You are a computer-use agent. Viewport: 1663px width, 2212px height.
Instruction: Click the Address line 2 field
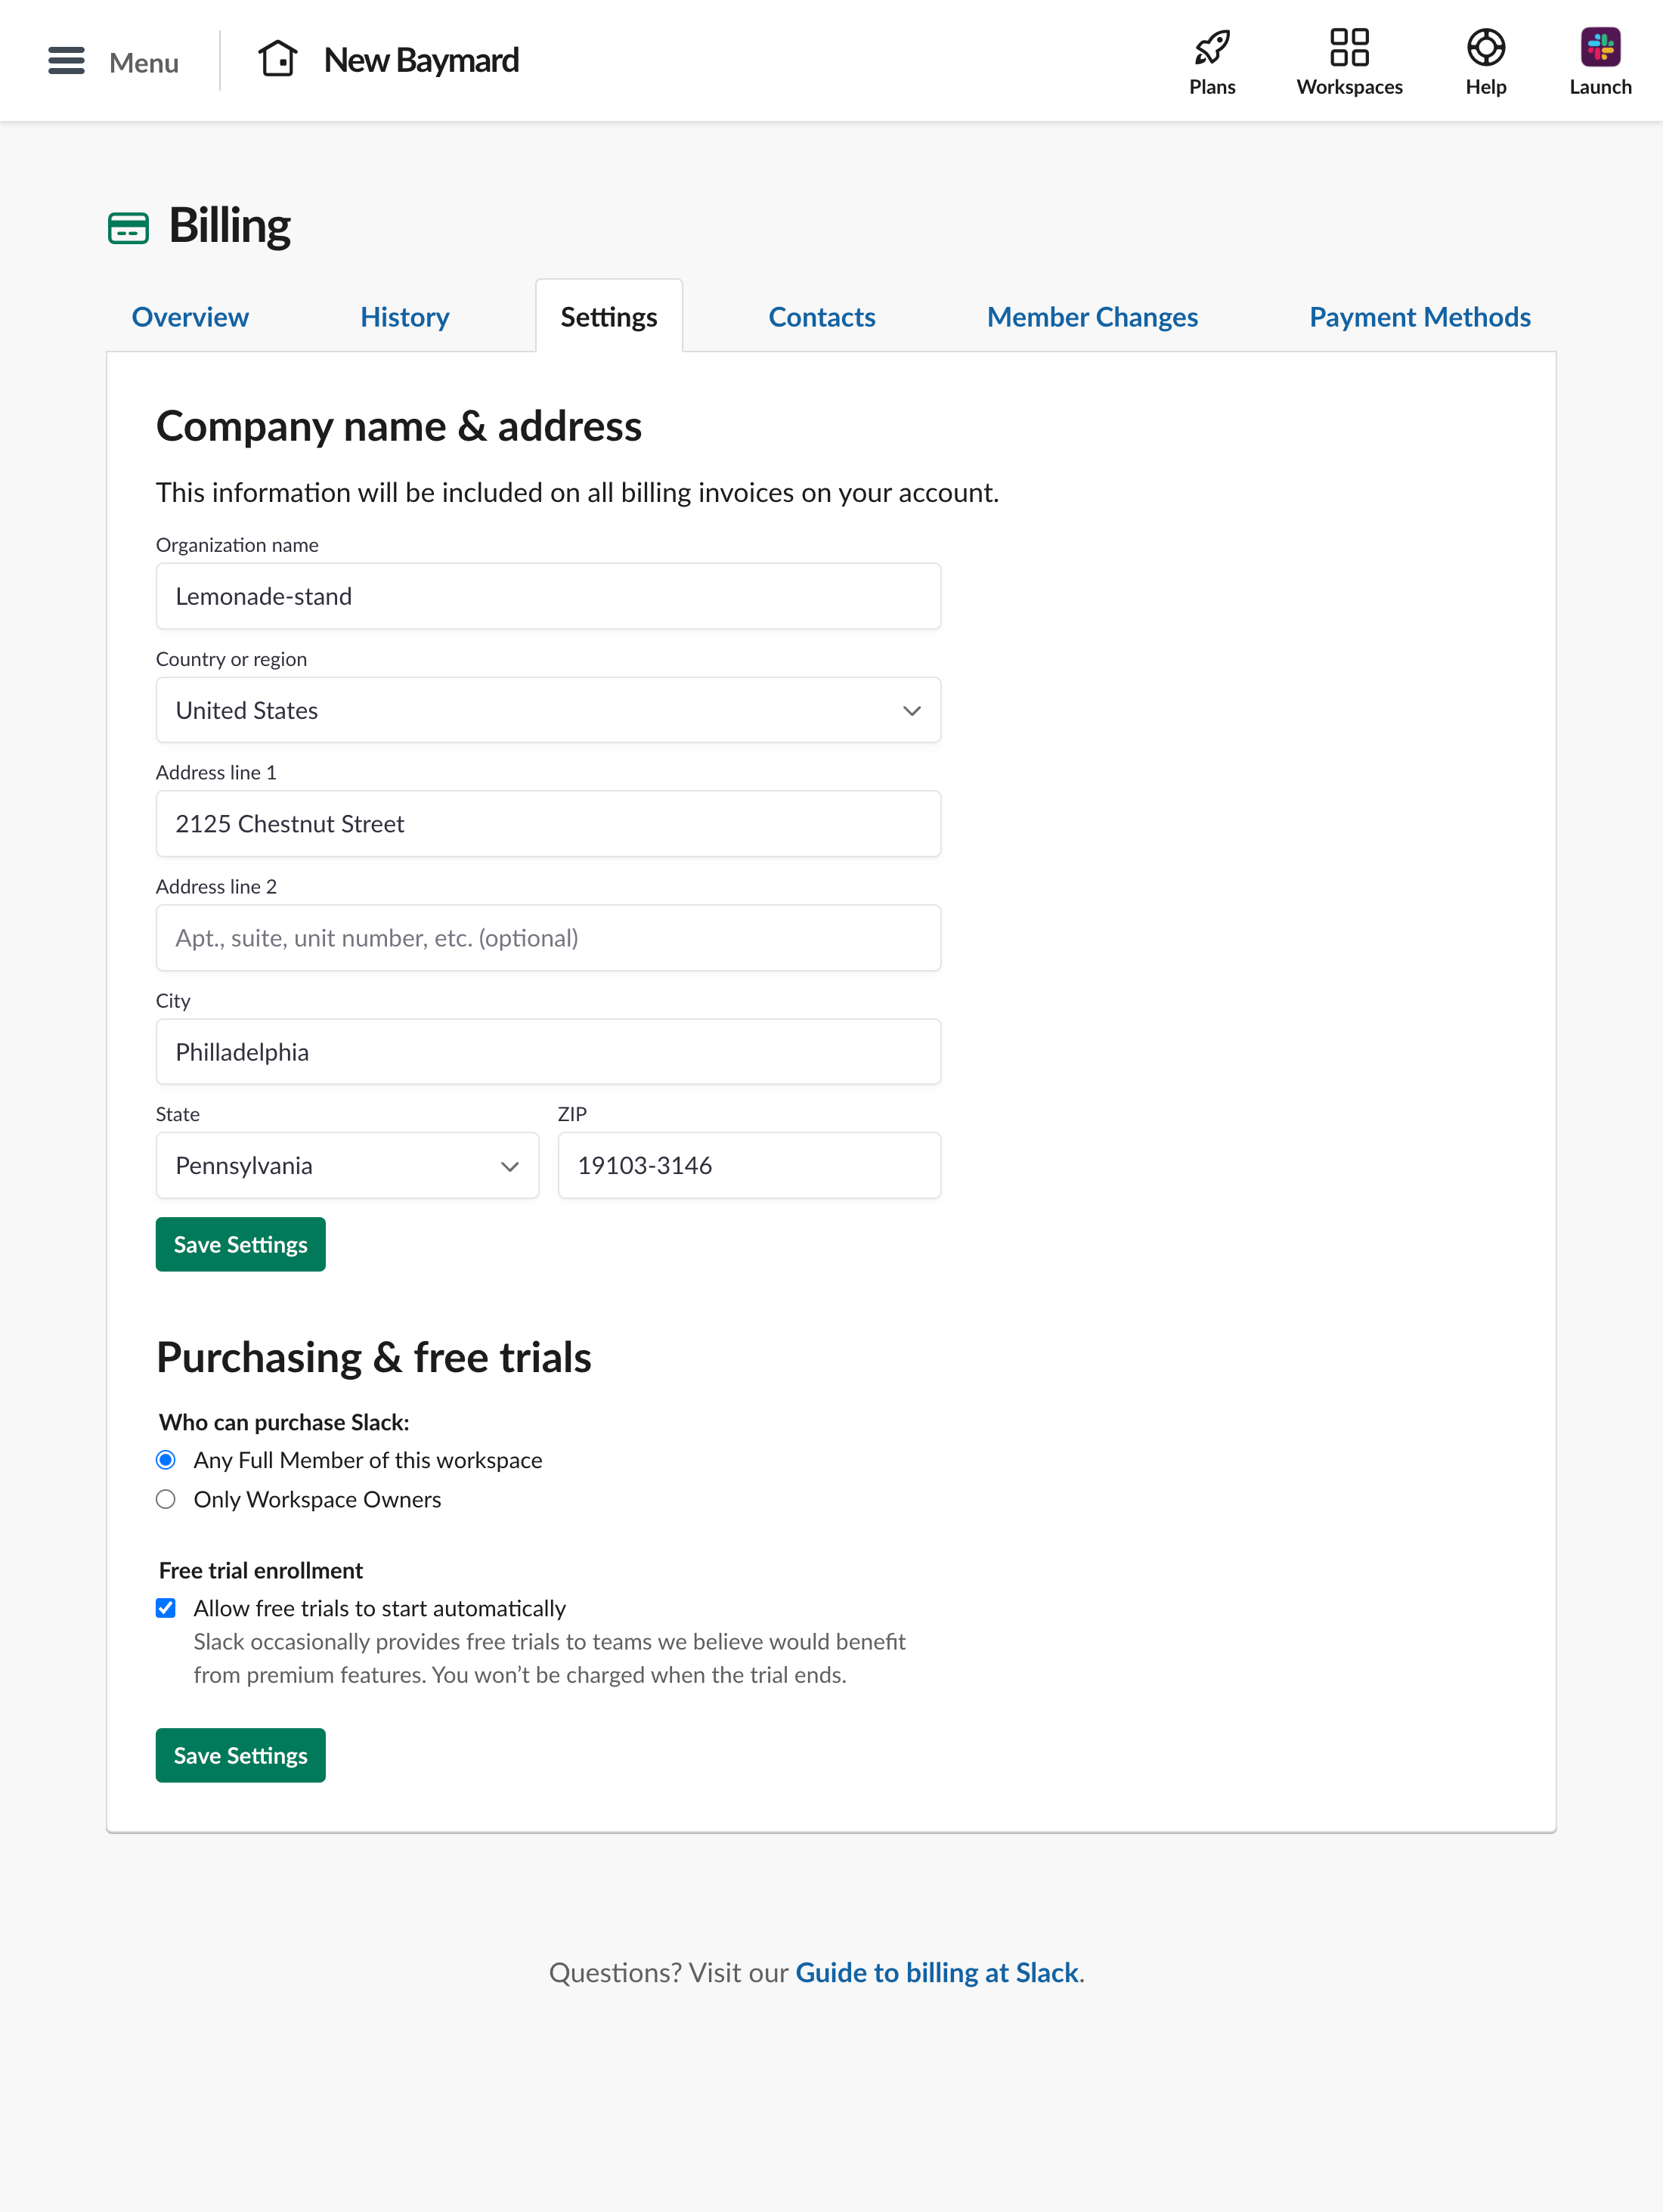[x=547, y=937]
